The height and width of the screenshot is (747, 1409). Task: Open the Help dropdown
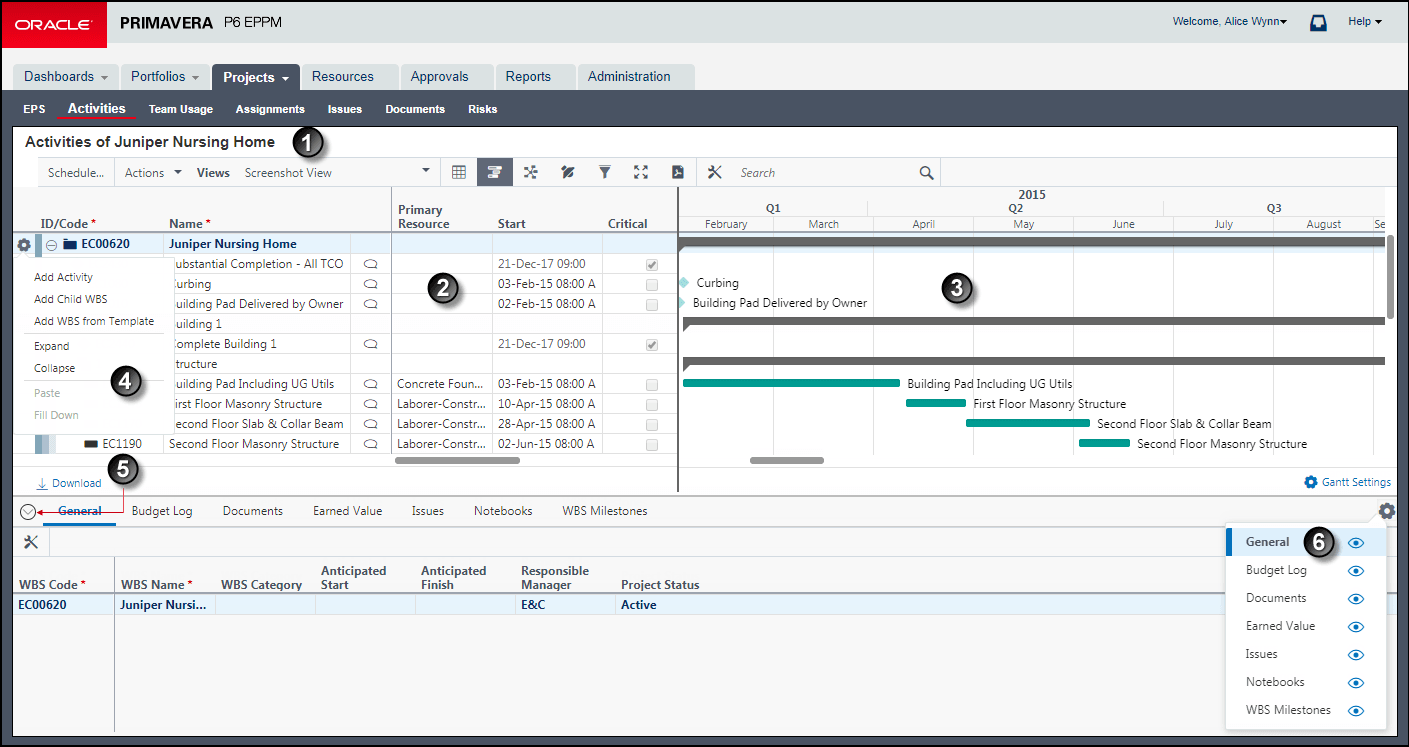click(1365, 21)
